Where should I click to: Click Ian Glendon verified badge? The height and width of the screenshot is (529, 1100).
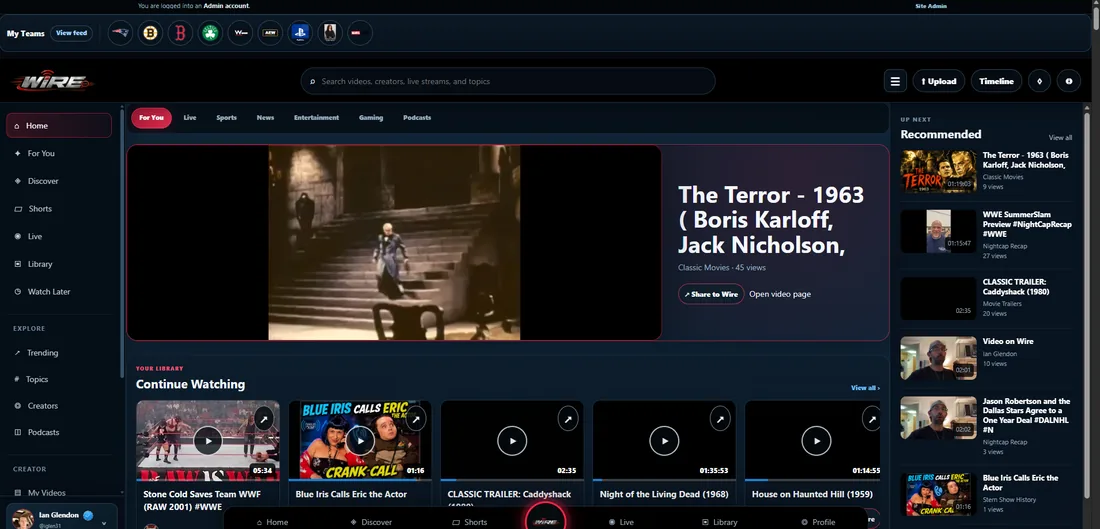tap(88, 515)
